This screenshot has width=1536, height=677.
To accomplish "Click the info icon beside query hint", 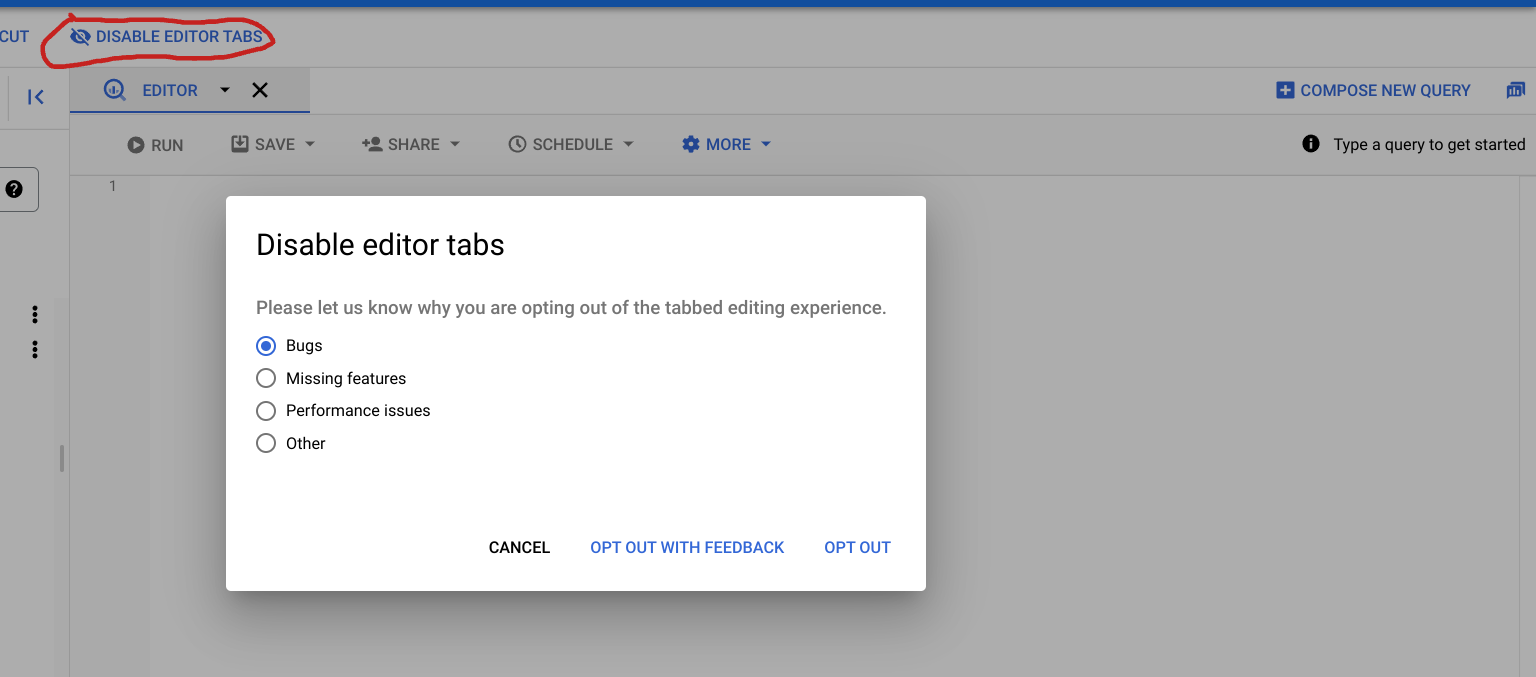I will click(x=1311, y=144).
